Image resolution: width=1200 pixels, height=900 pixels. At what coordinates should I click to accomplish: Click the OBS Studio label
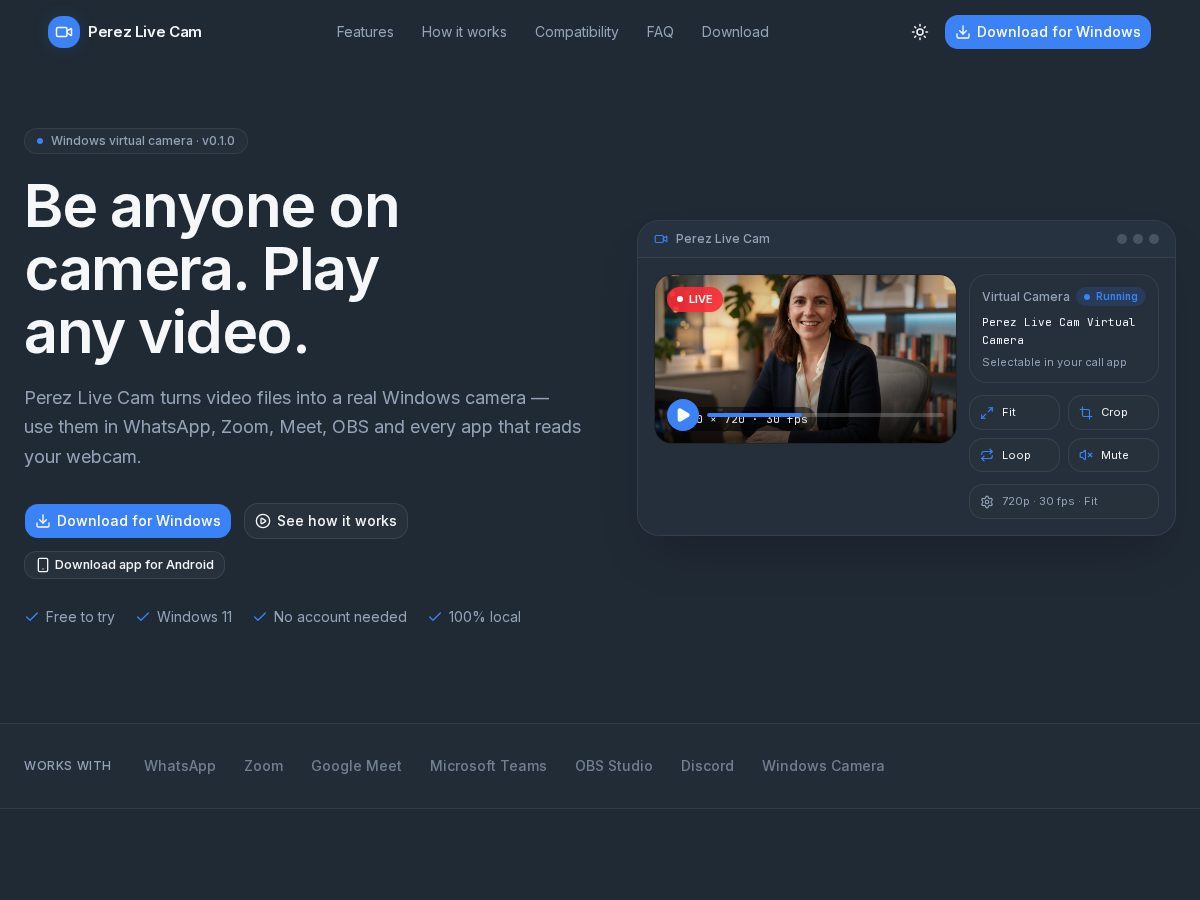coord(614,766)
